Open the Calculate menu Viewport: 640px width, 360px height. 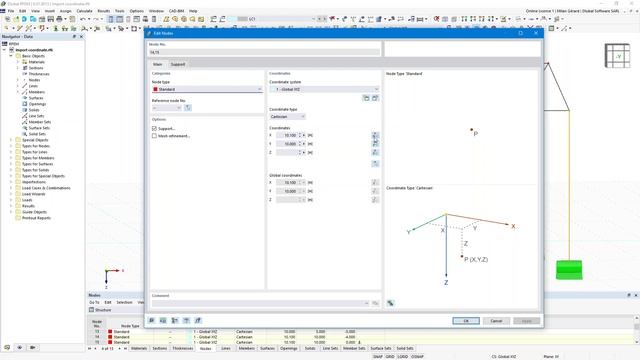(x=84, y=11)
